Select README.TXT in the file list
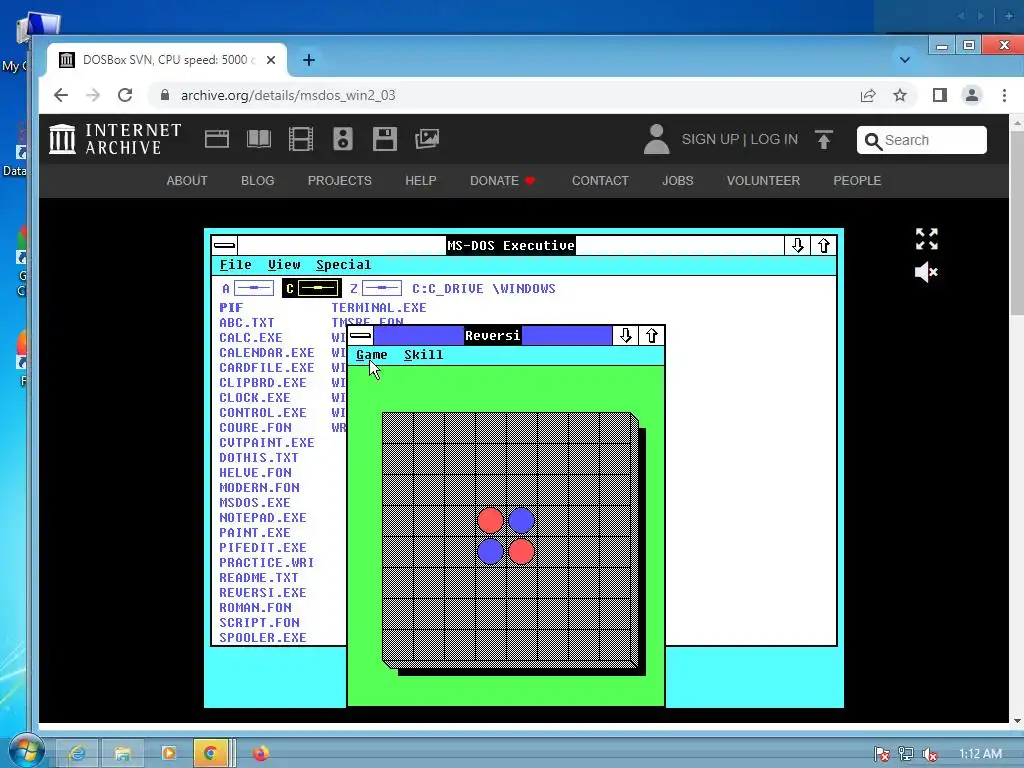This screenshot has width=1024, height=768. [259, 577]
